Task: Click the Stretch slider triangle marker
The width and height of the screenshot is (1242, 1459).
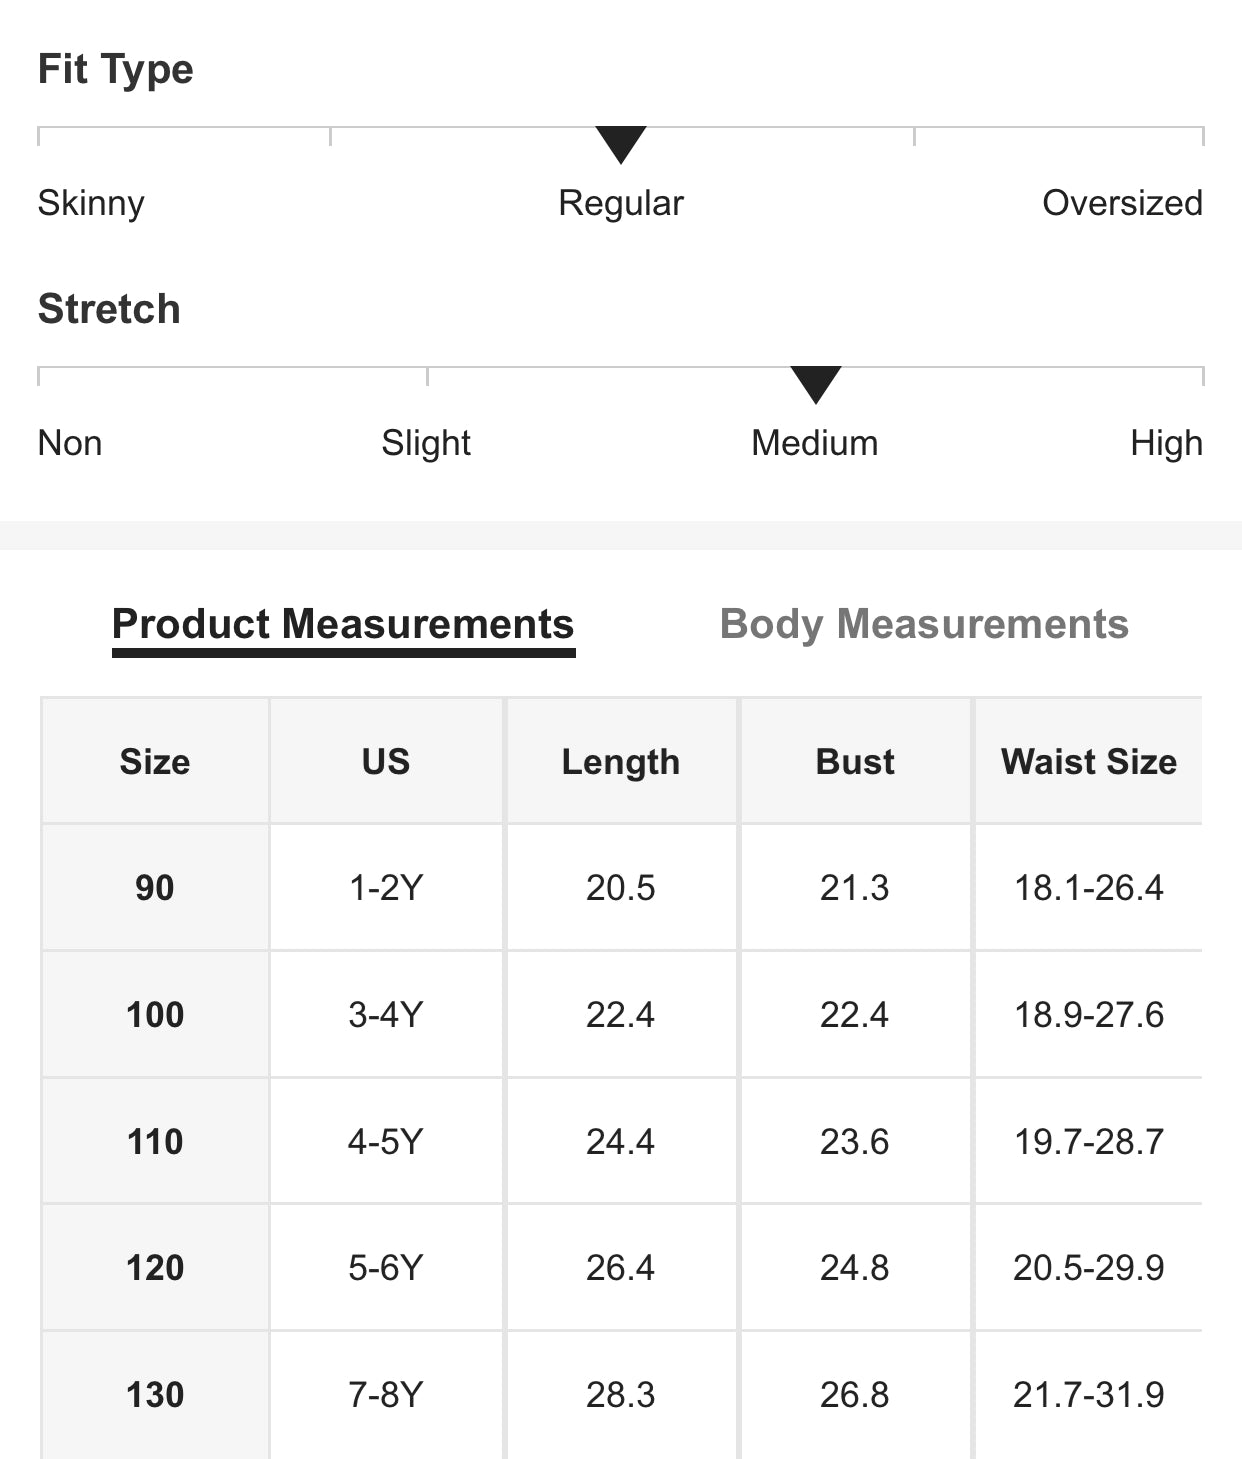Action: [x=815, y=384]
